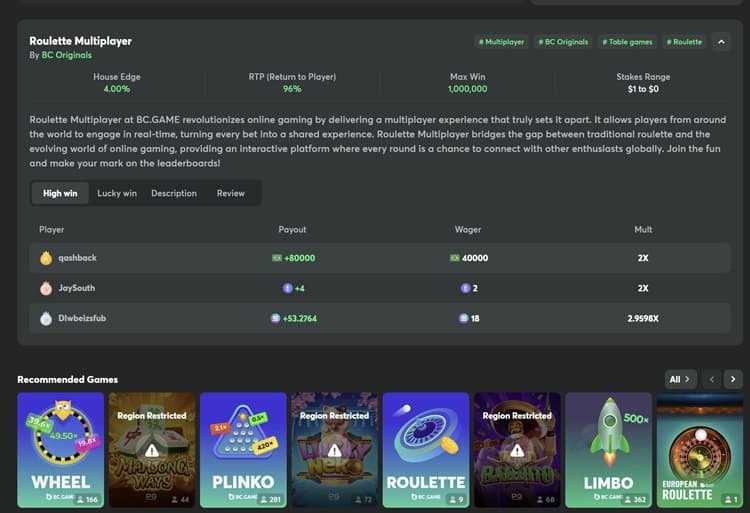The height and width of the screenshot is (513, 750).
Task: Click the # Roulette tag
Action: [x=685, y=42]
